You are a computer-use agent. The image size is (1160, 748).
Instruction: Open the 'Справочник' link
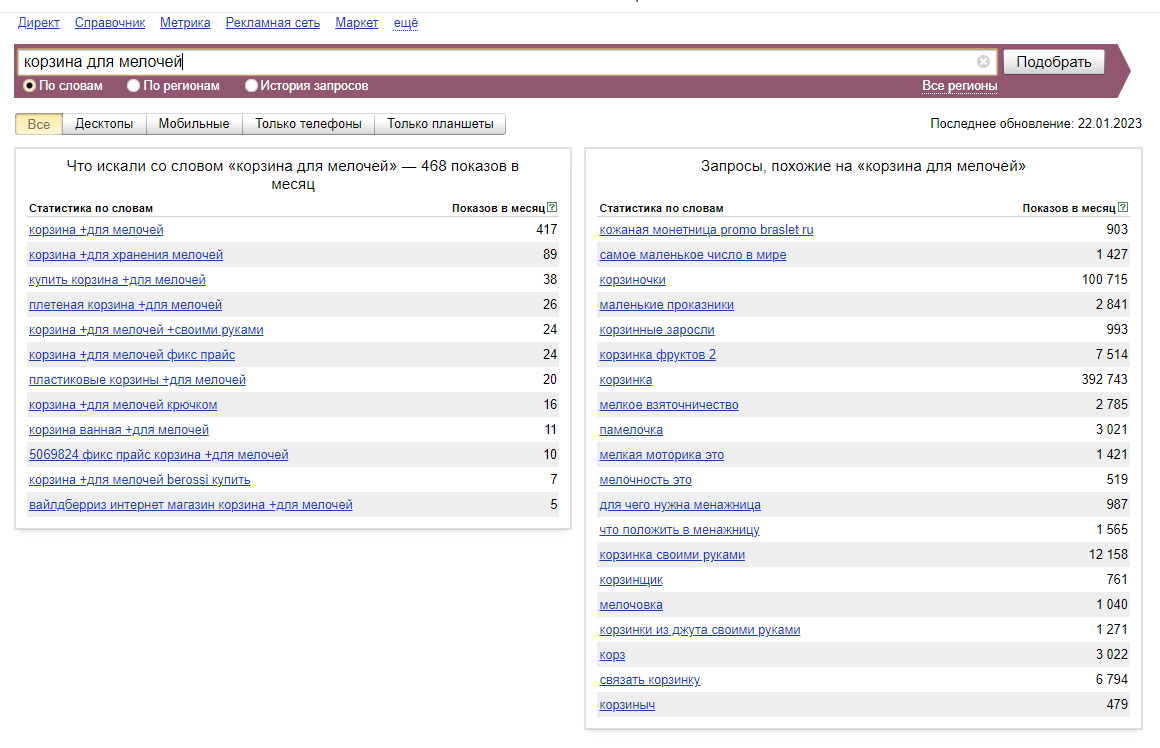109,23
